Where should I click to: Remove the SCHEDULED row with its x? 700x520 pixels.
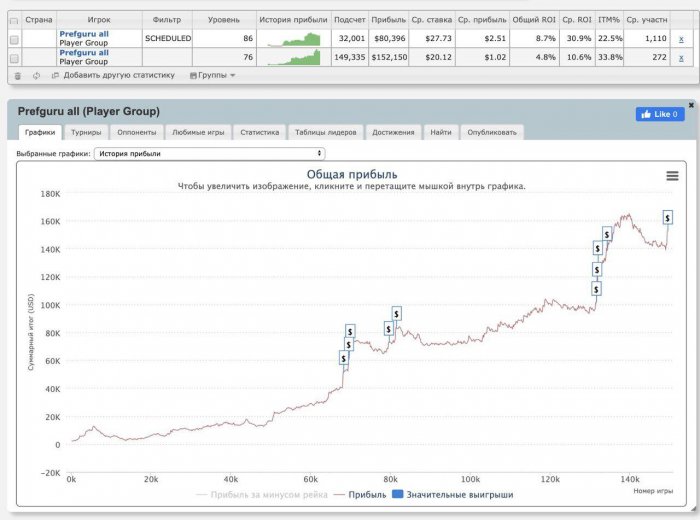pos(681,39)
